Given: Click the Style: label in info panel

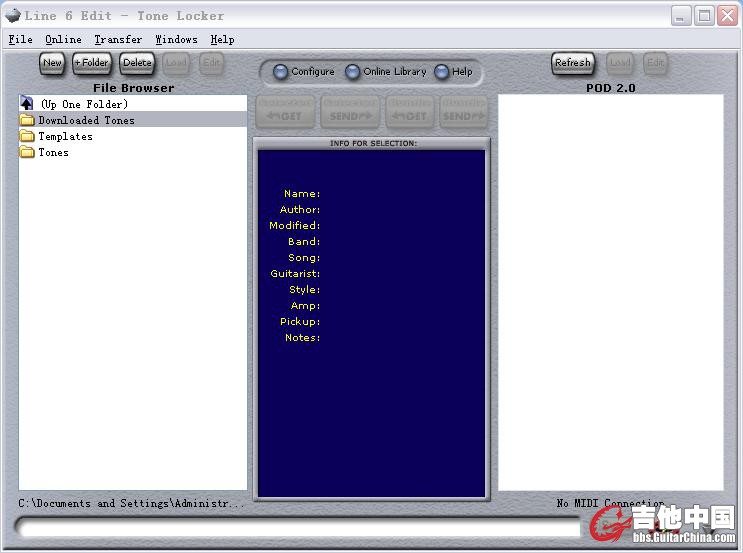Looking at the screenshot, I should [304, 290].
